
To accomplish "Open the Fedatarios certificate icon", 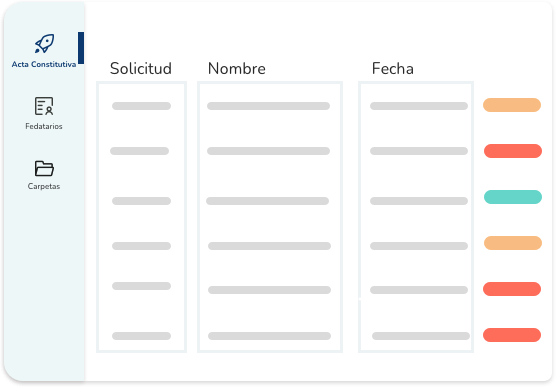I will click(x=44, y=106).
